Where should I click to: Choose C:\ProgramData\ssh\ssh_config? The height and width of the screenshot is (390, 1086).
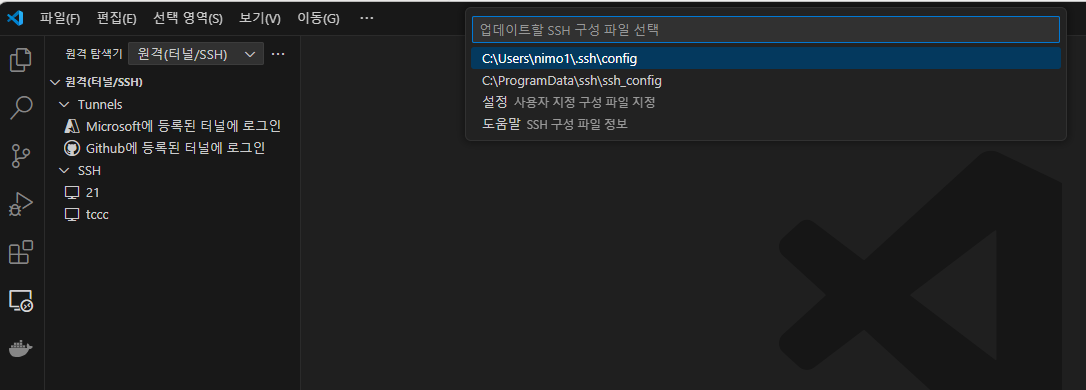pyautogui.click(x=765, y=80)
